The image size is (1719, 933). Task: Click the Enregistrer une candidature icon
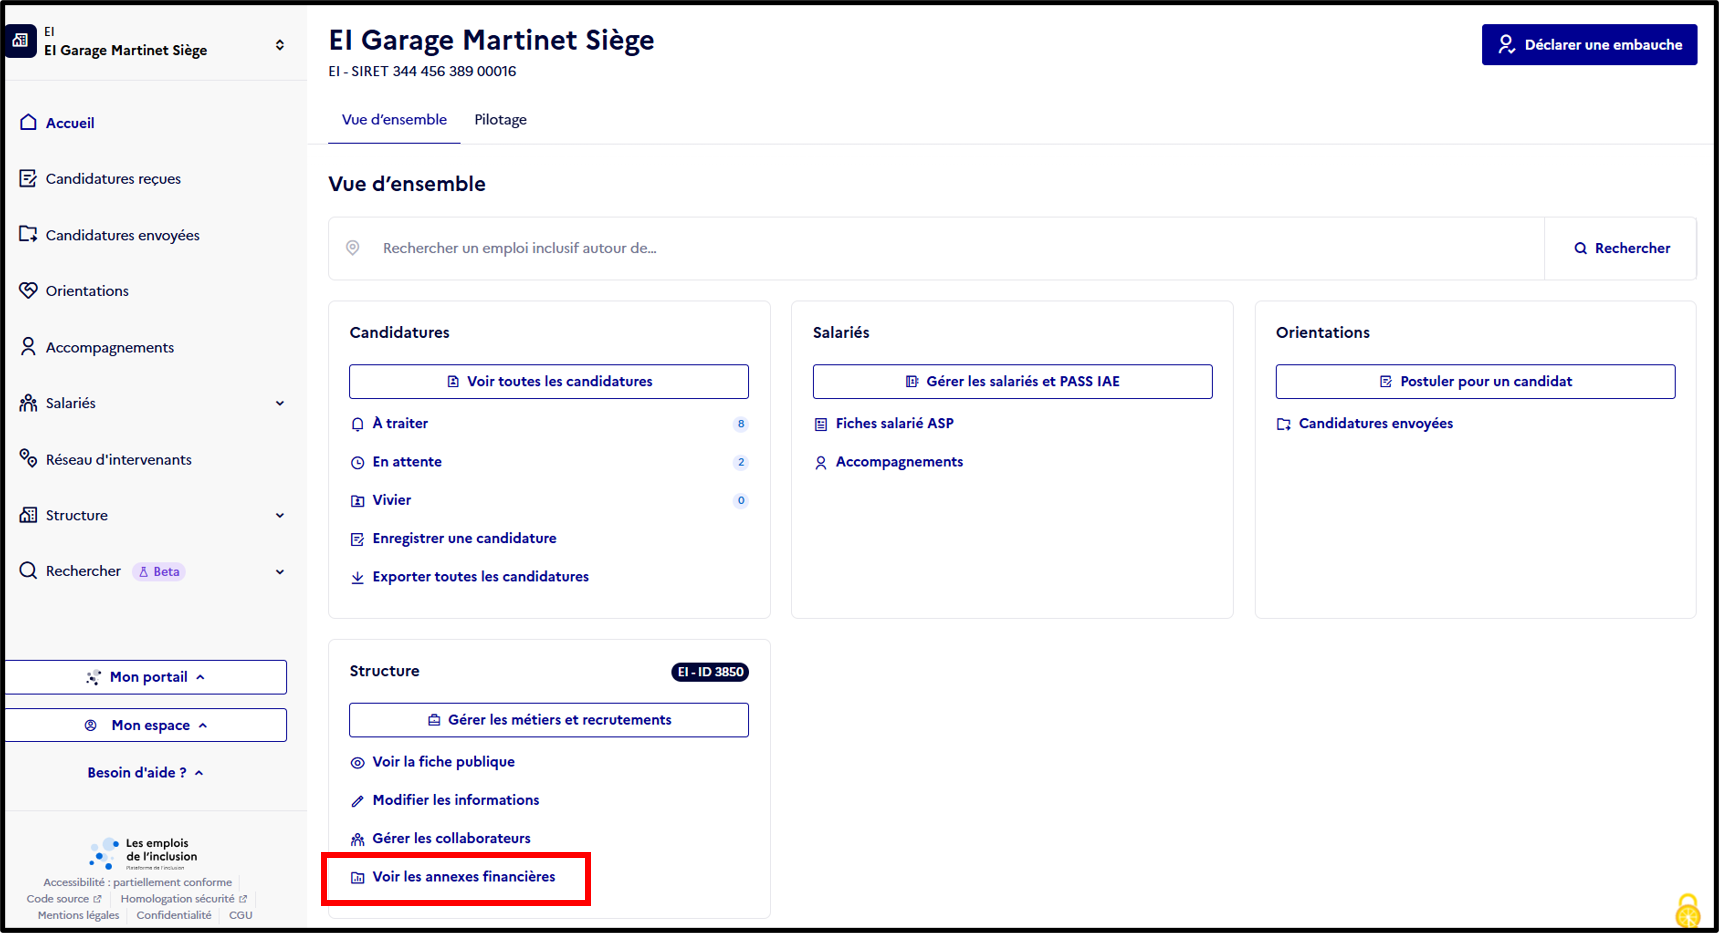[x=357, y=539]
